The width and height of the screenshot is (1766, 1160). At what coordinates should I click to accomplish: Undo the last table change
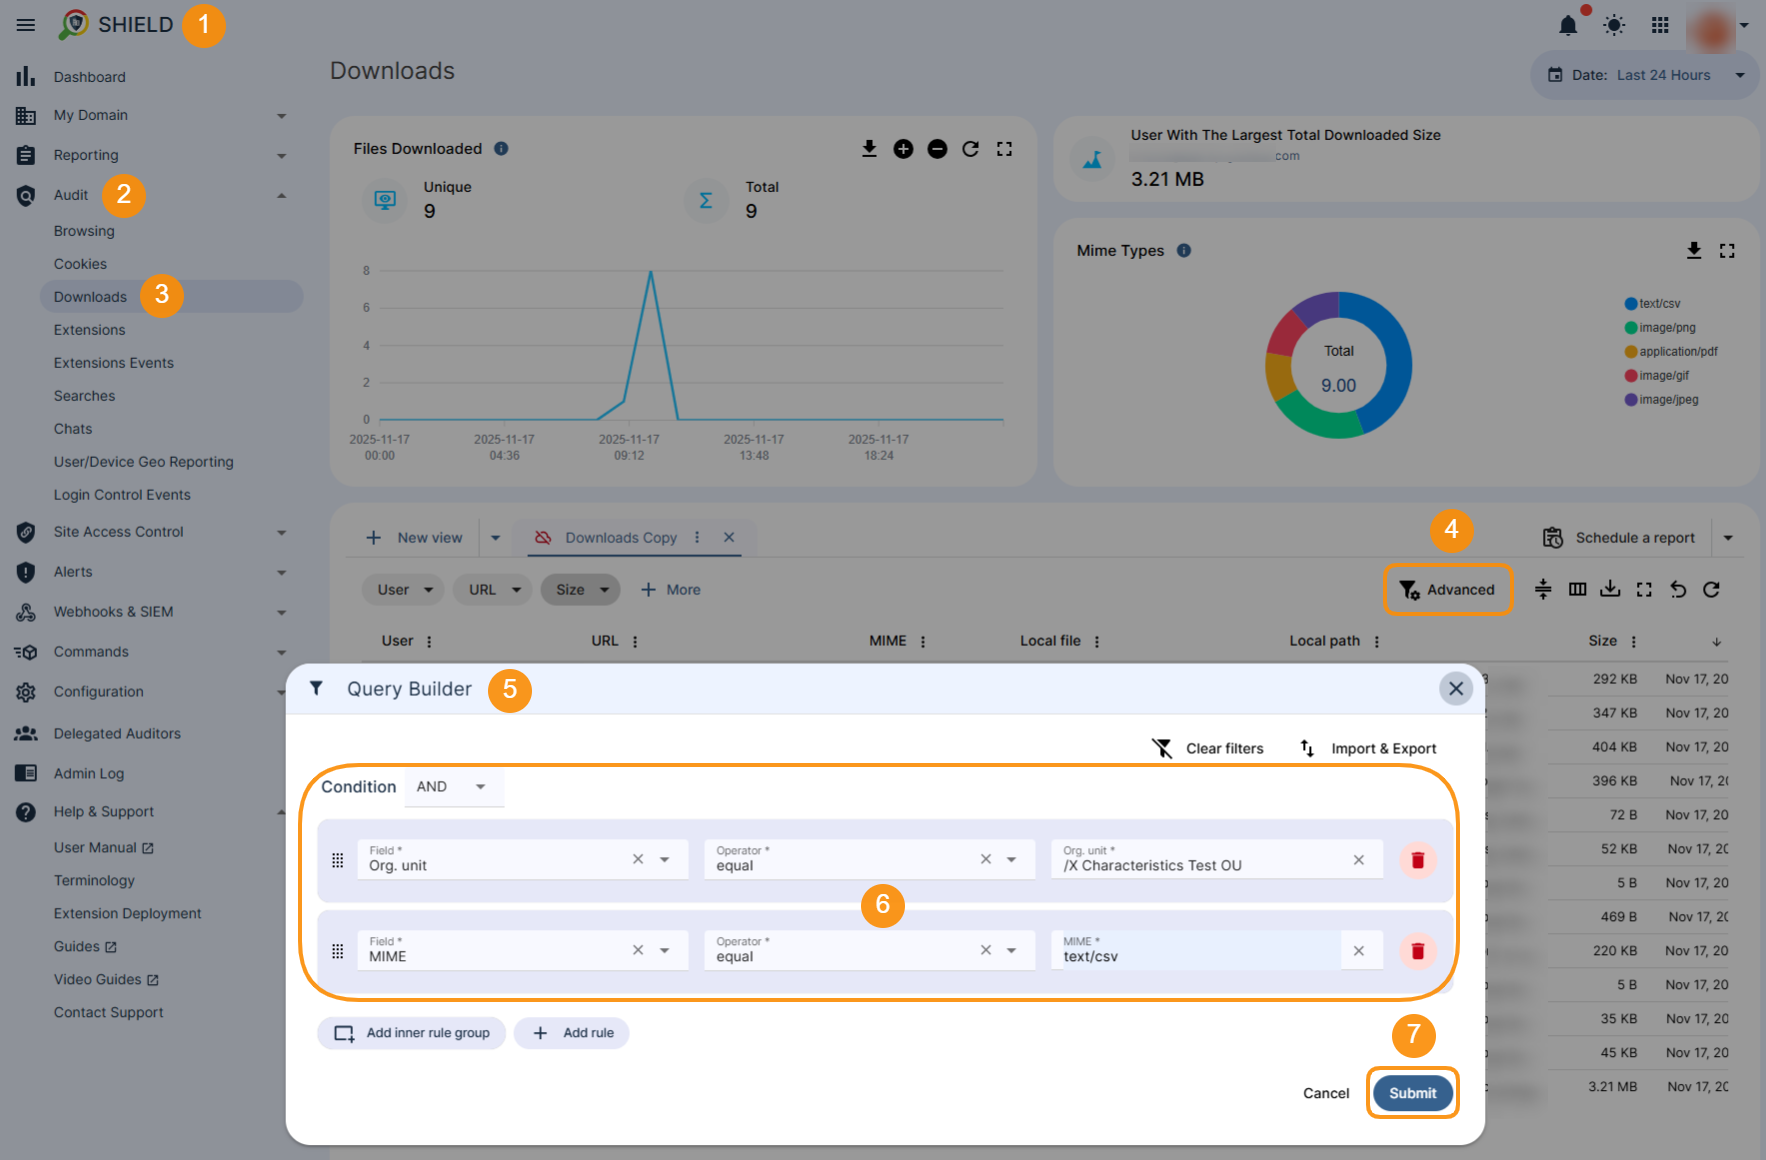click(x=1678, y=590)
